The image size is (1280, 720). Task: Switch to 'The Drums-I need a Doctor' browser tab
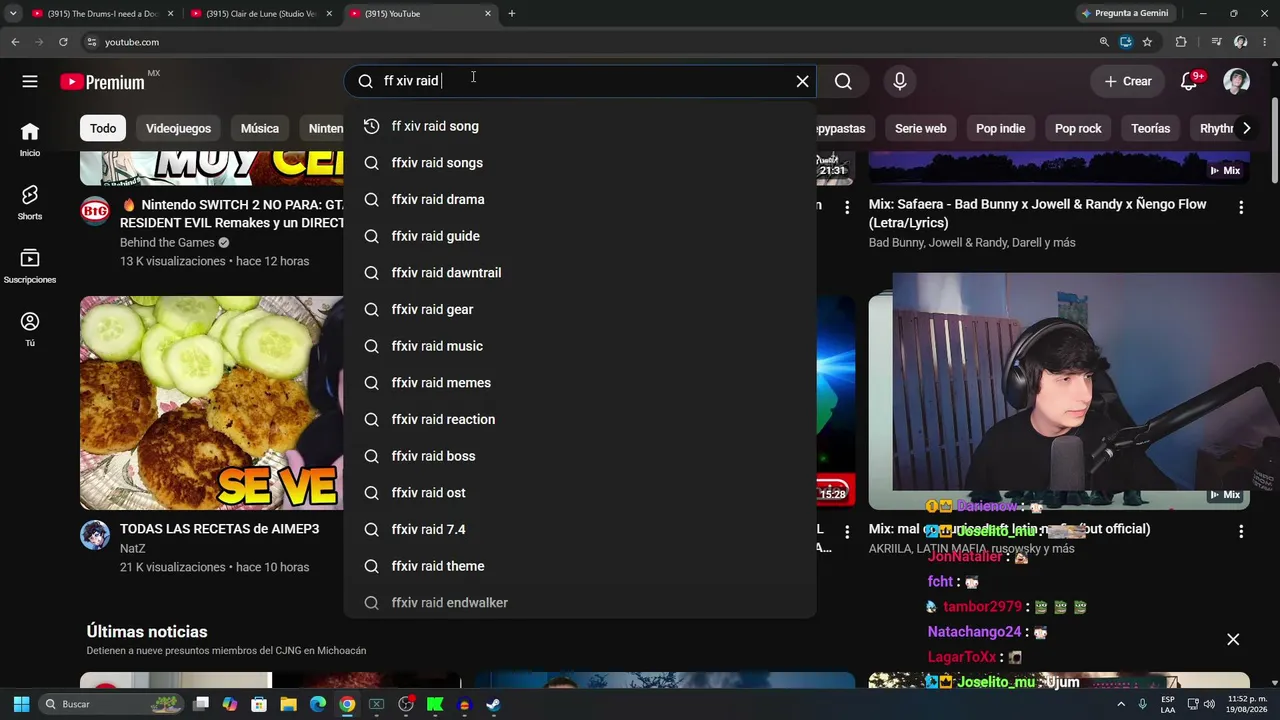tap(102, 14)
